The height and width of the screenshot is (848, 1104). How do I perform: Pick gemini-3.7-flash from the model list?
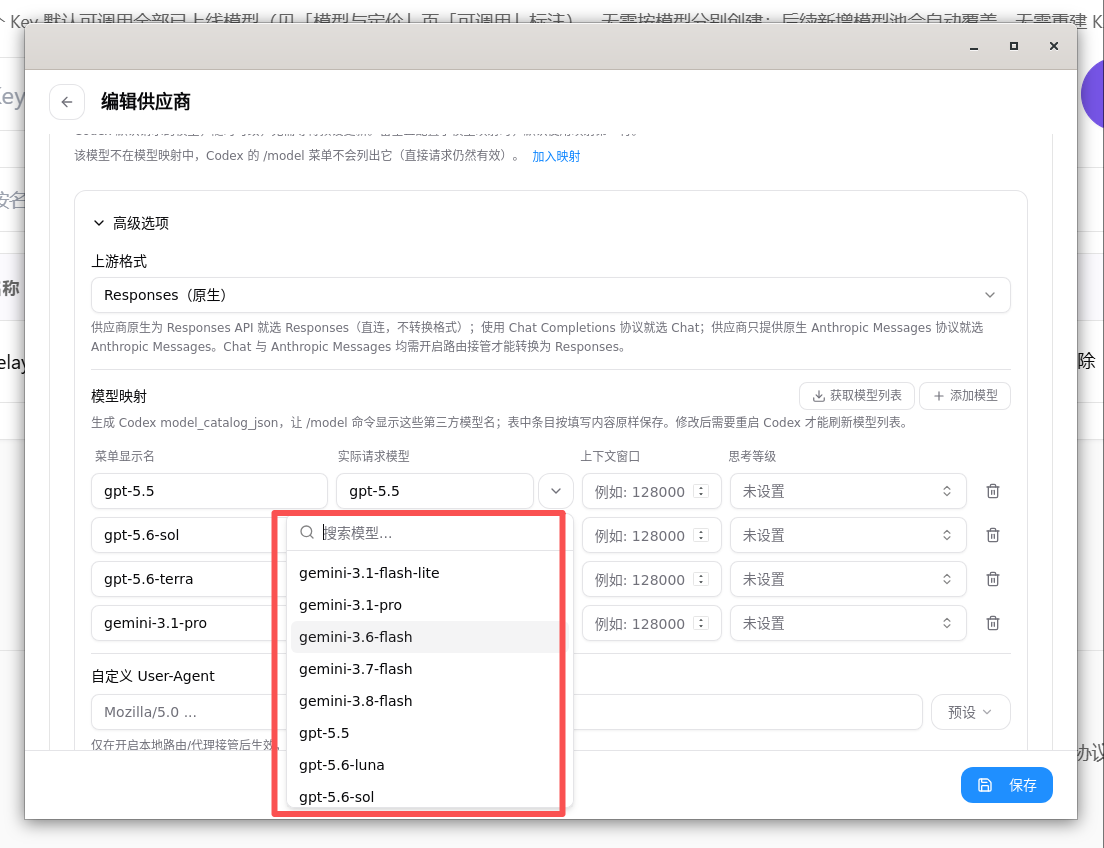(x=425, y=669)
